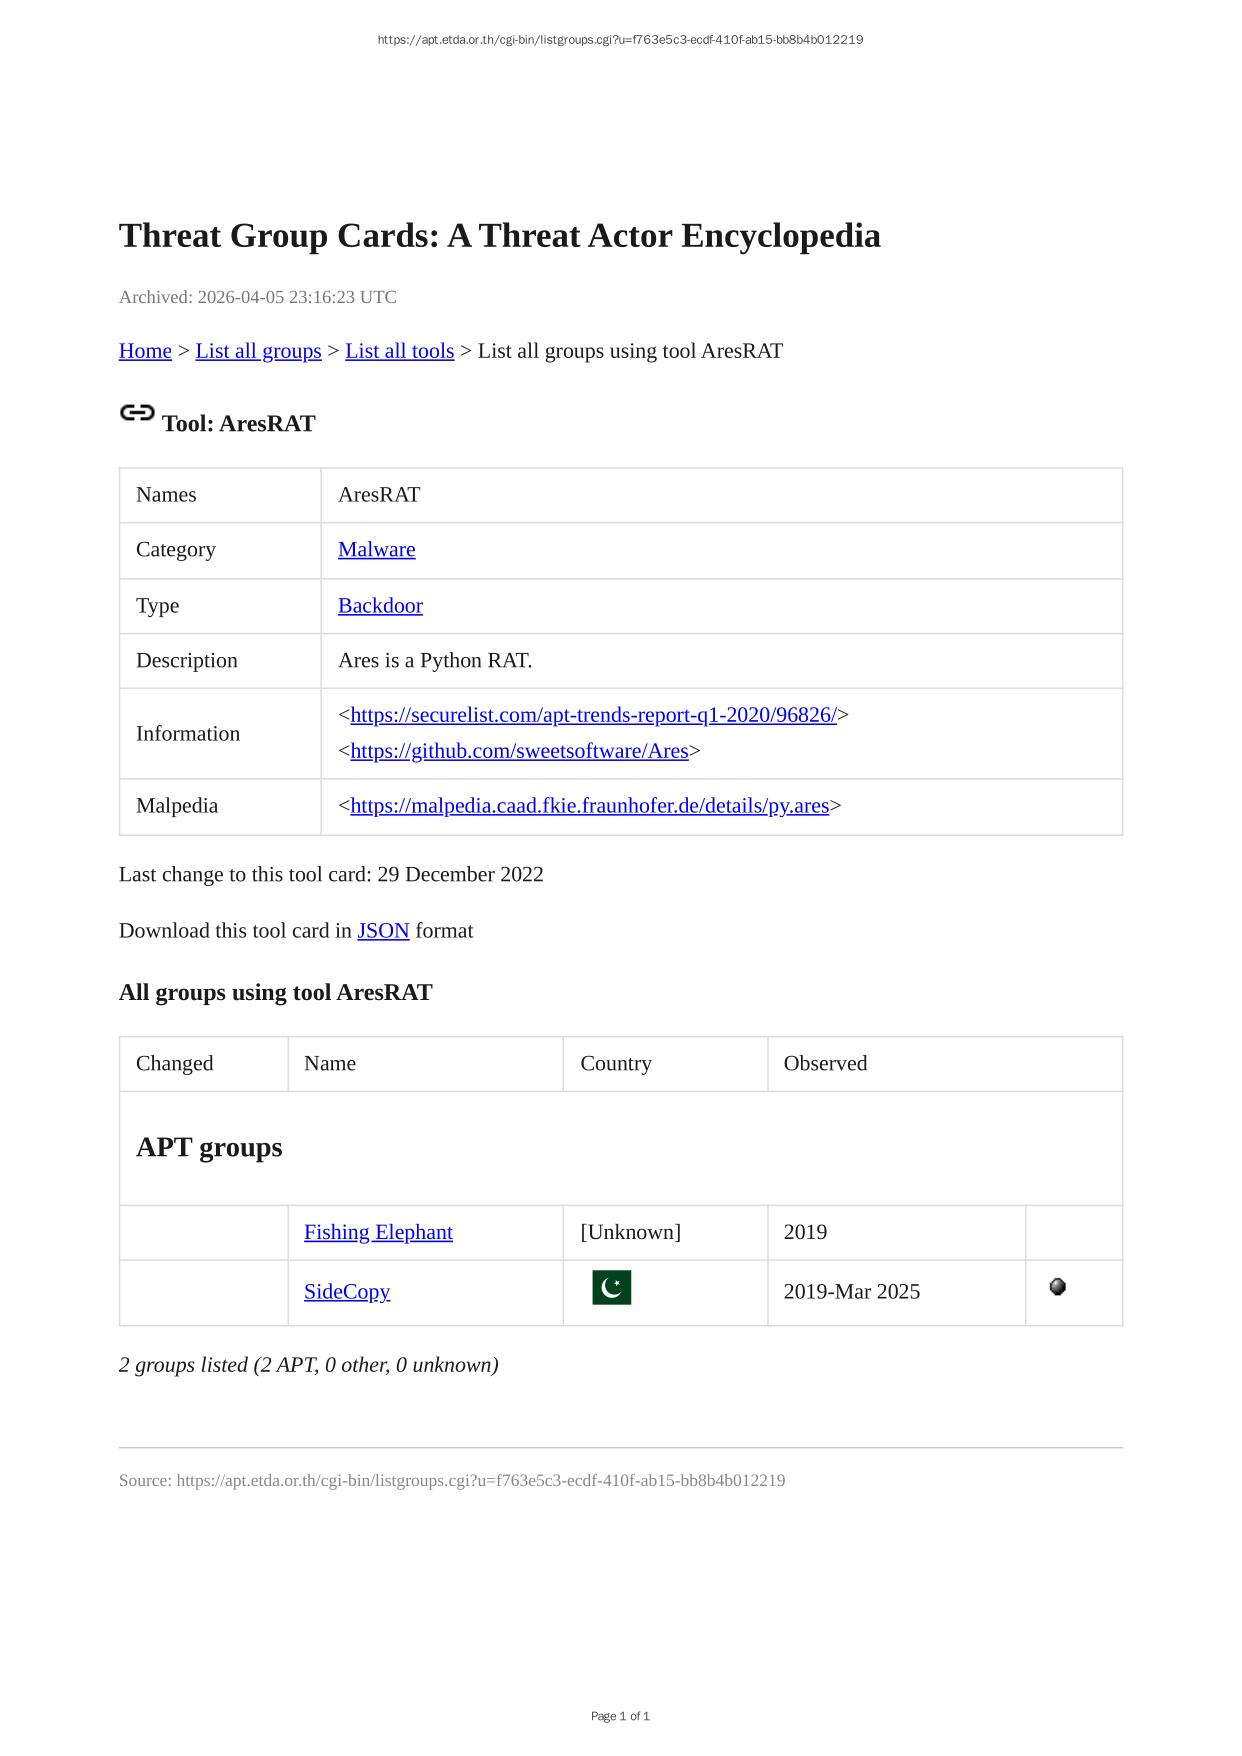Viewport: 1242px width, 1756px height.
Task: Click the Pakistan flag icon for SideCopy
Action: [611, 1288]
